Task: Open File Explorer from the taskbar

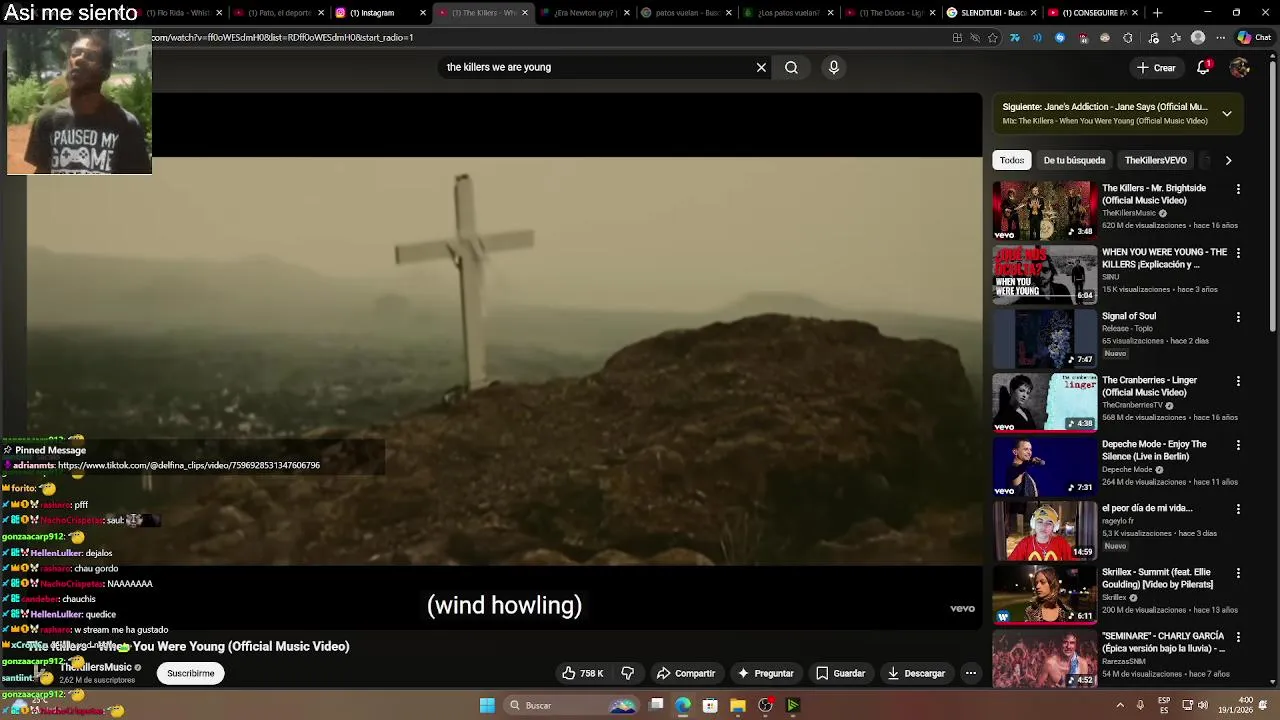Action: click(x=738, y=705)
